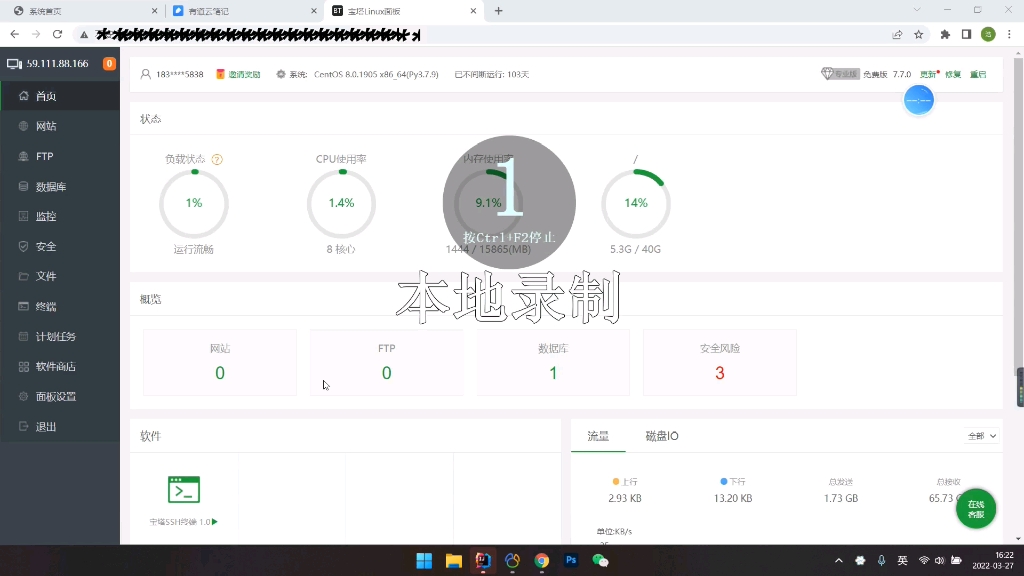This screenshot has width=1024, height=576.
Task: Click the 修复 repair link
Action: pyautogui.click(x=953, y=74)
